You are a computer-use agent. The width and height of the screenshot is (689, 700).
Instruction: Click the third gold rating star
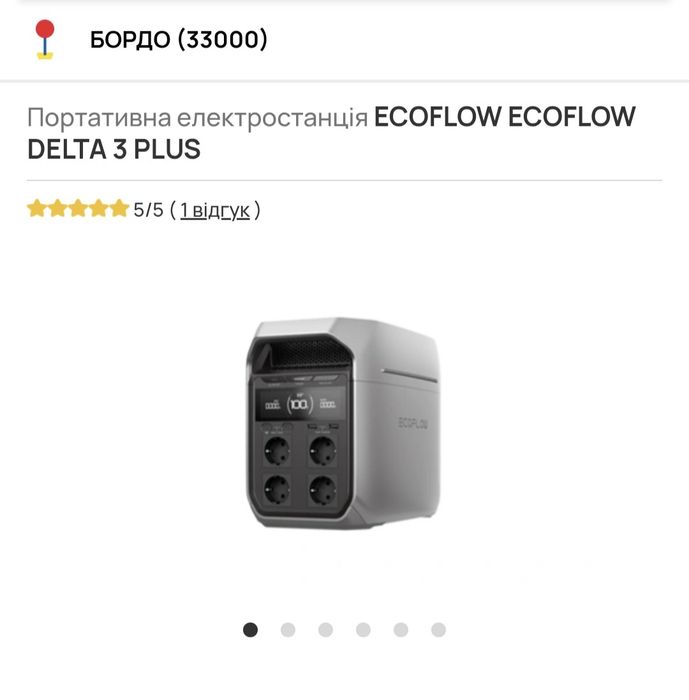pos(78,208)
